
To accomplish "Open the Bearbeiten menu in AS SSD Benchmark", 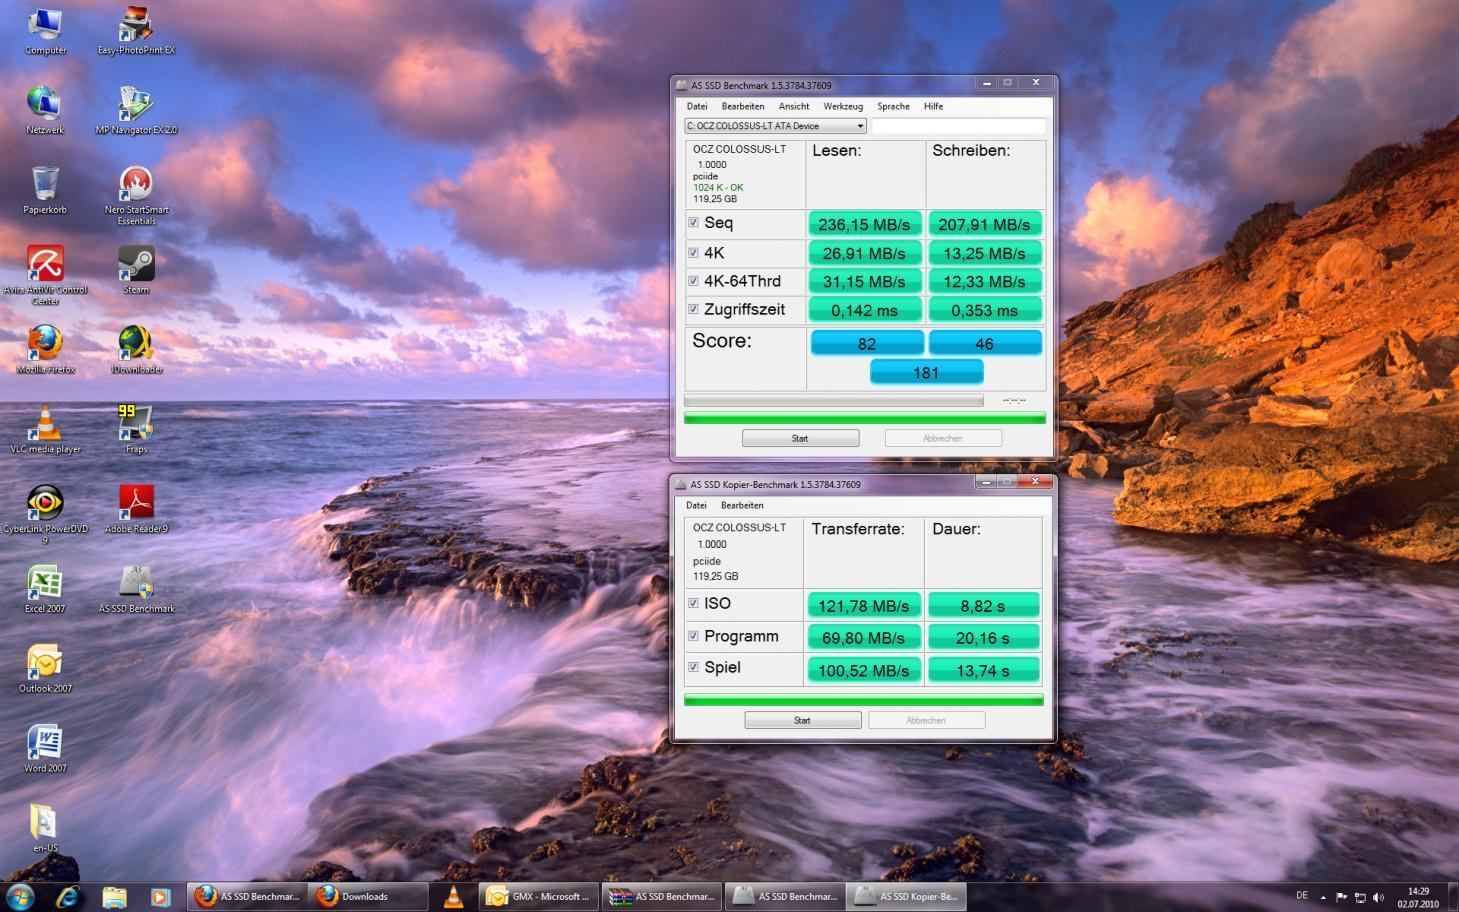I will (x=743, y=106).
